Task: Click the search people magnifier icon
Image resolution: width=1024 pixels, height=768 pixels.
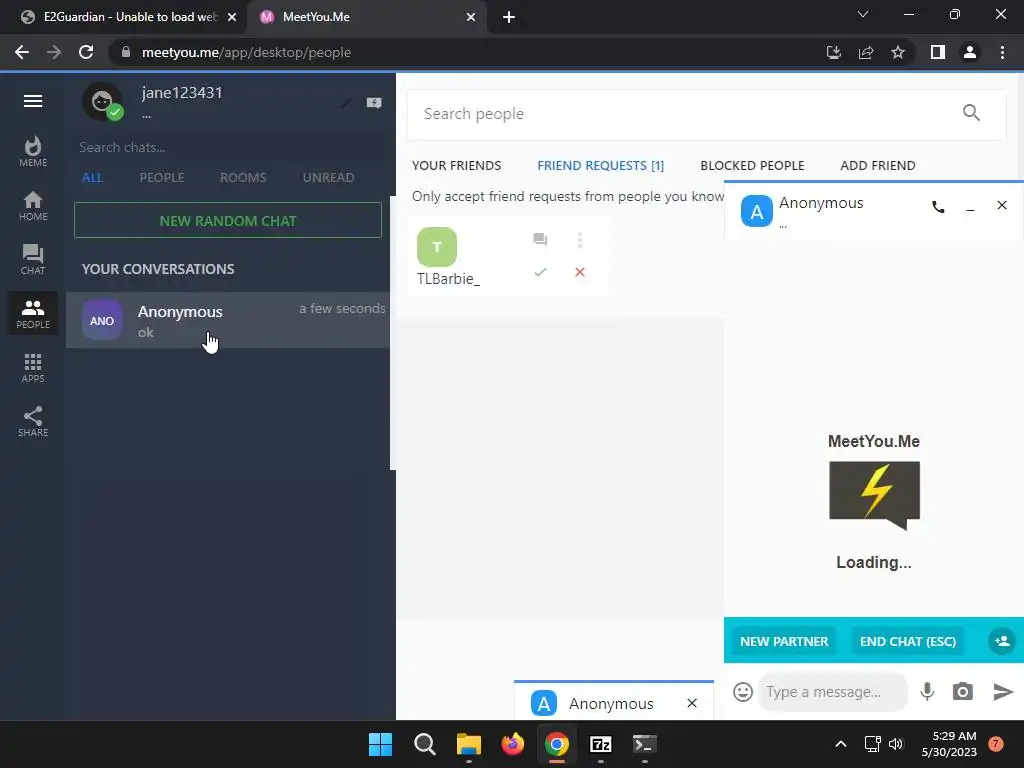Action: (971, 113)
